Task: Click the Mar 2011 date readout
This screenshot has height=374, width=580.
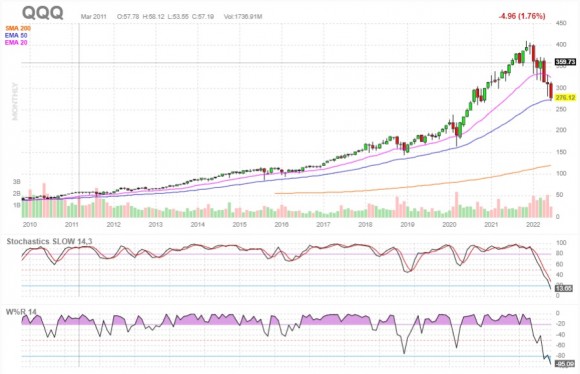Action: click(94, 17)
